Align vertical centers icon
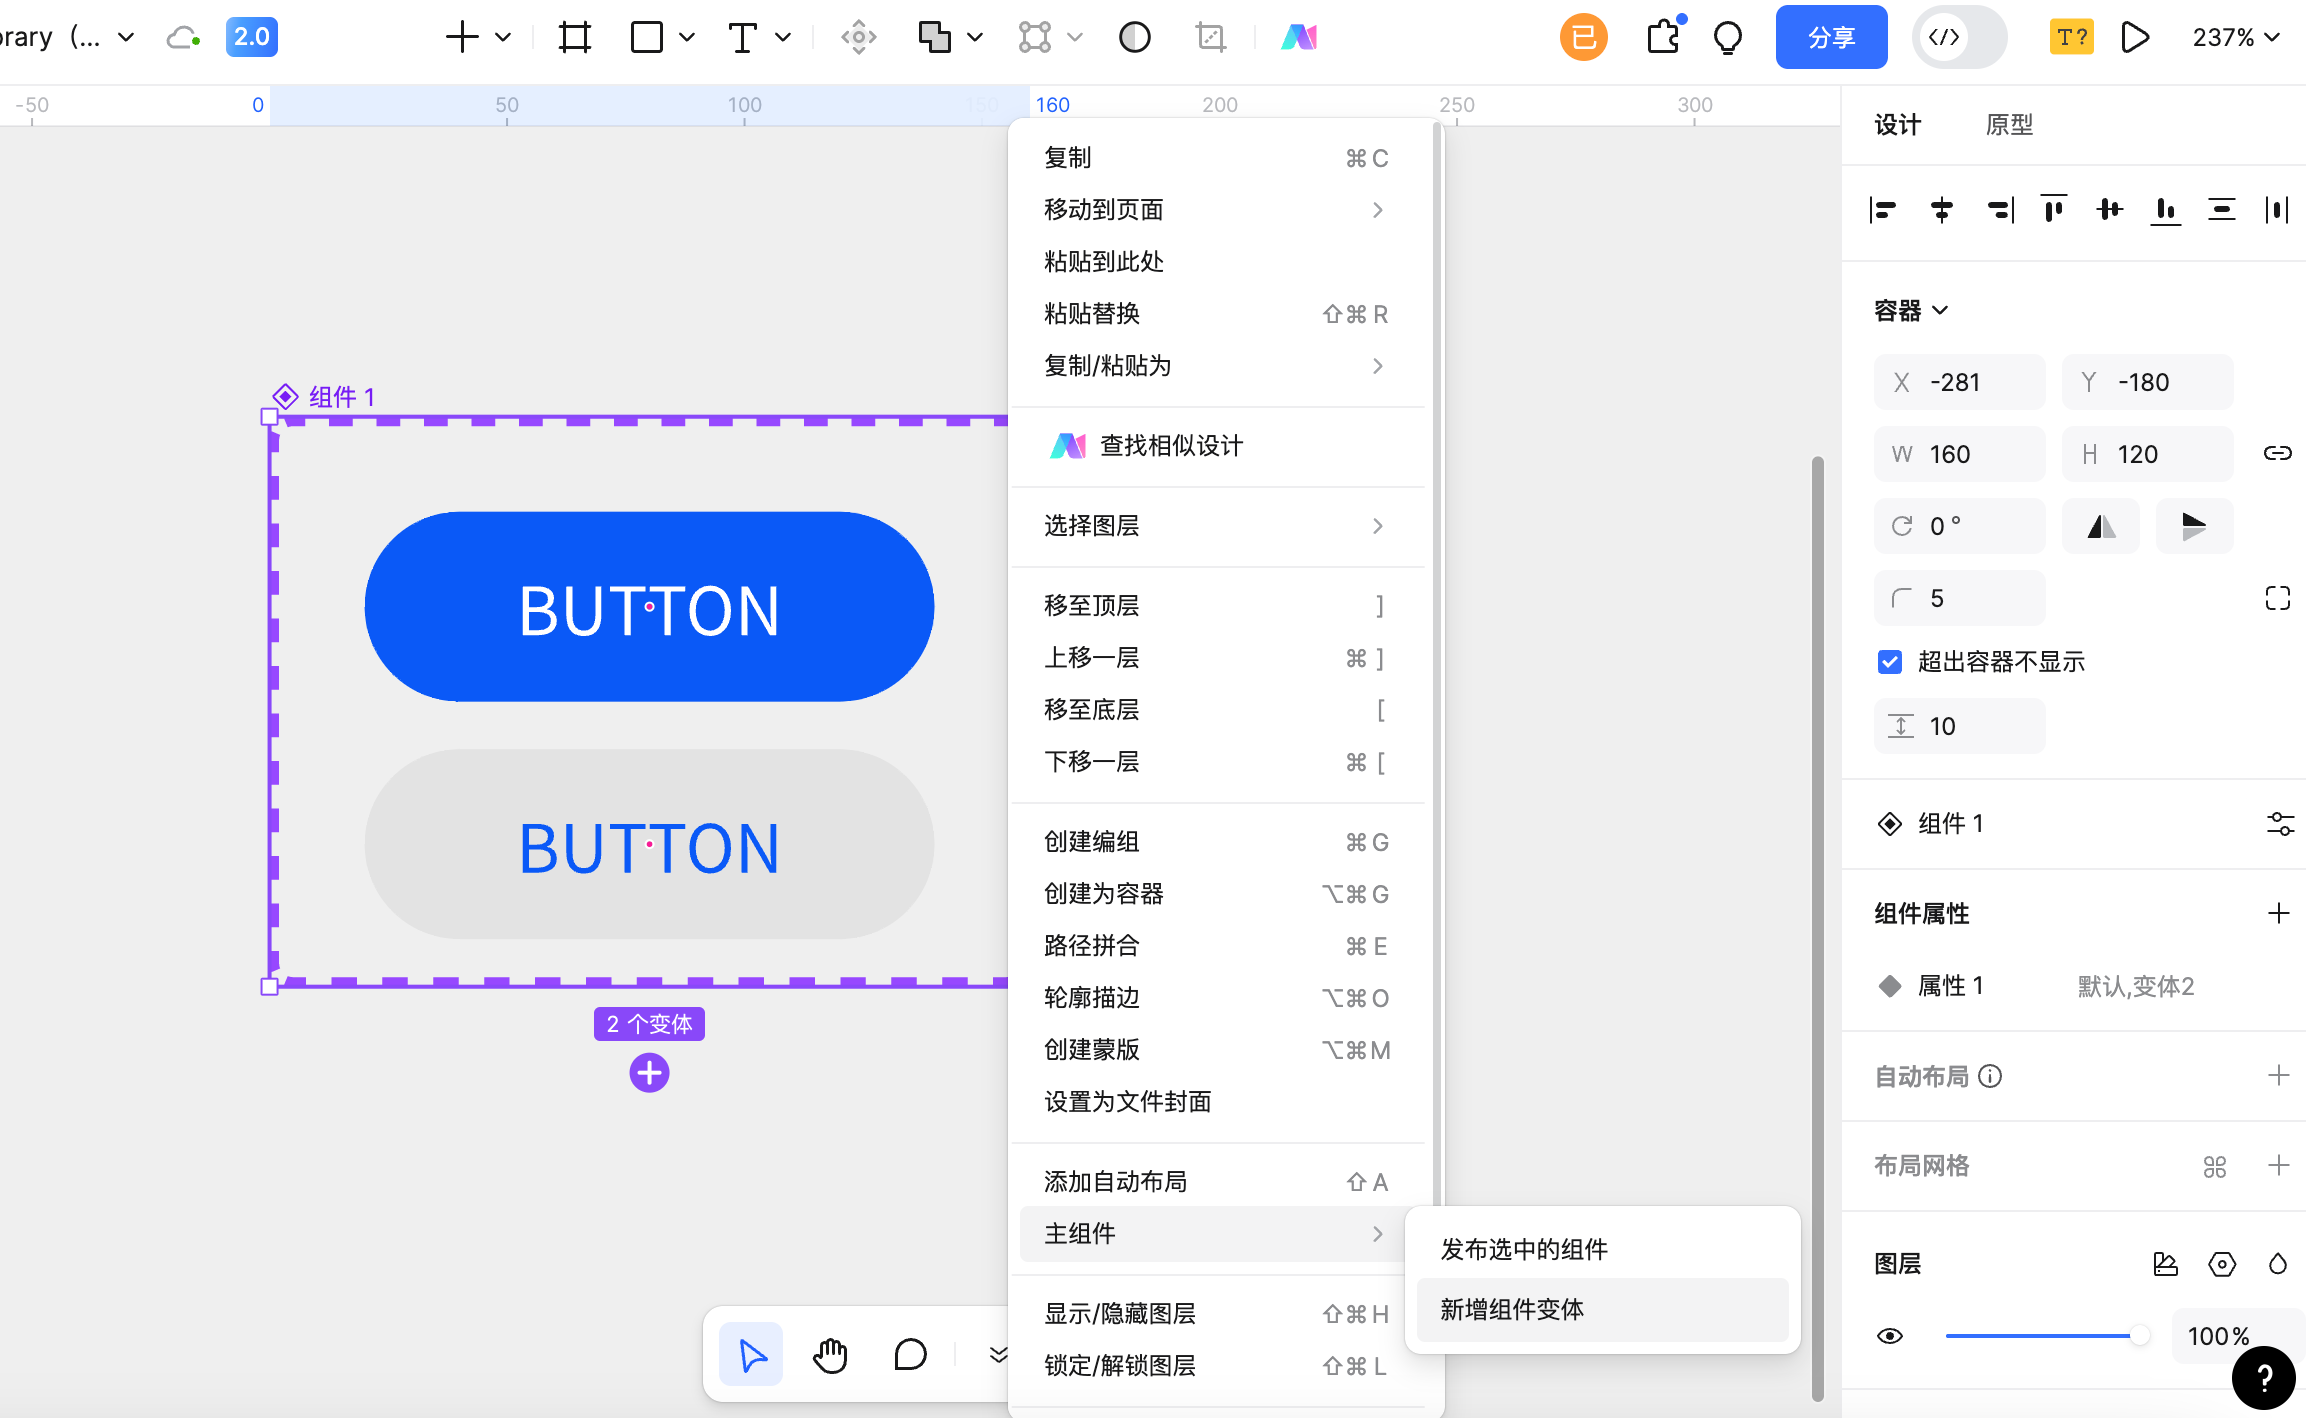The image size is (2306, 1418). tap(2110, 210)
